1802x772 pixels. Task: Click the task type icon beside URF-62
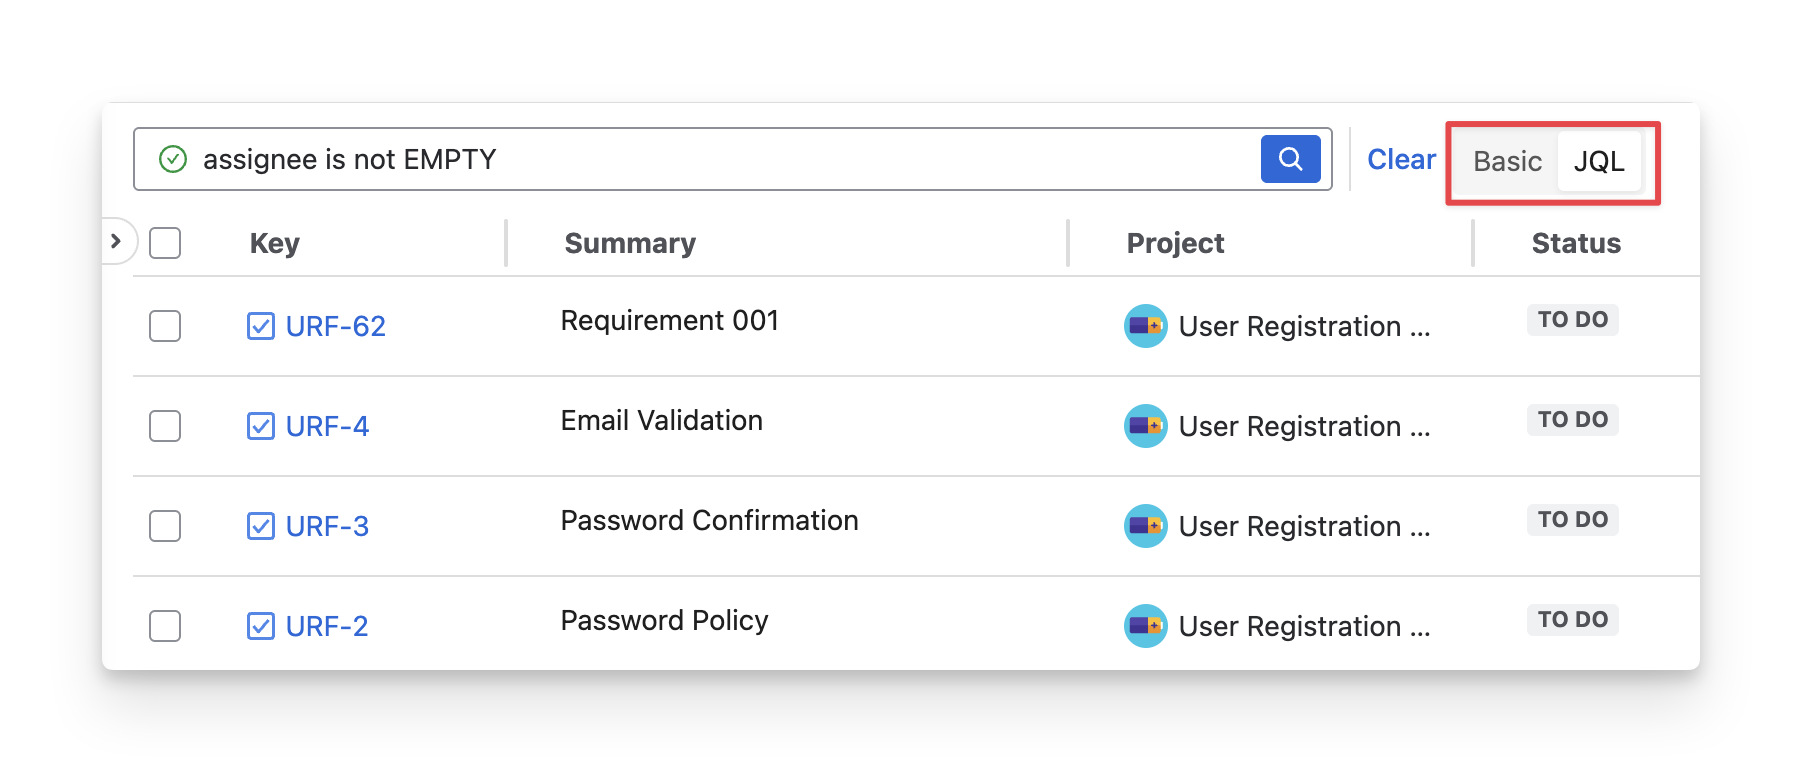pyautogui.click(x=261, y=326)
